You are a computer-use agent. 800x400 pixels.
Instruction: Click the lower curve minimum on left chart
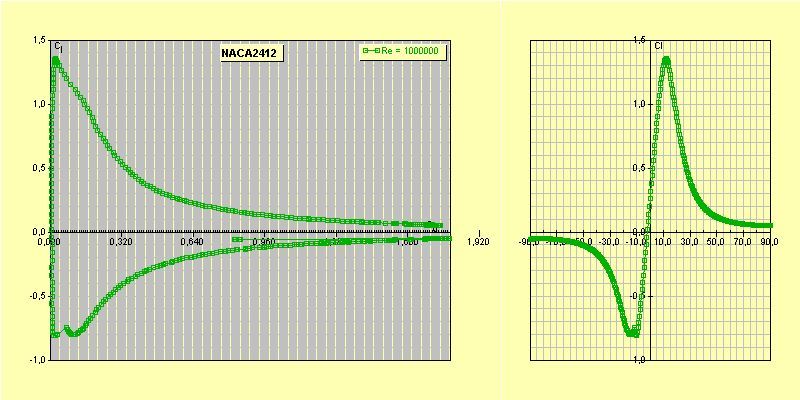click(72, 333)
